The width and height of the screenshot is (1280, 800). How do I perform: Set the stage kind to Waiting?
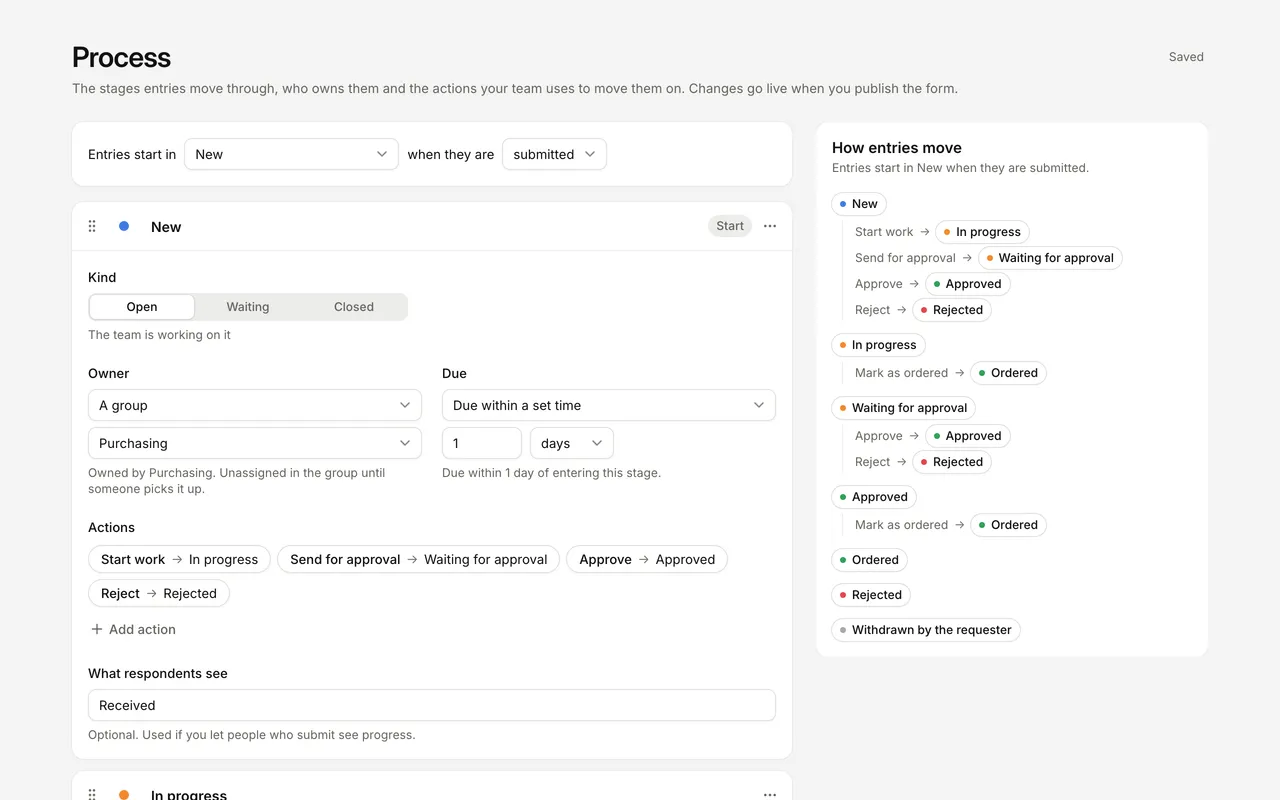(248, 307)
